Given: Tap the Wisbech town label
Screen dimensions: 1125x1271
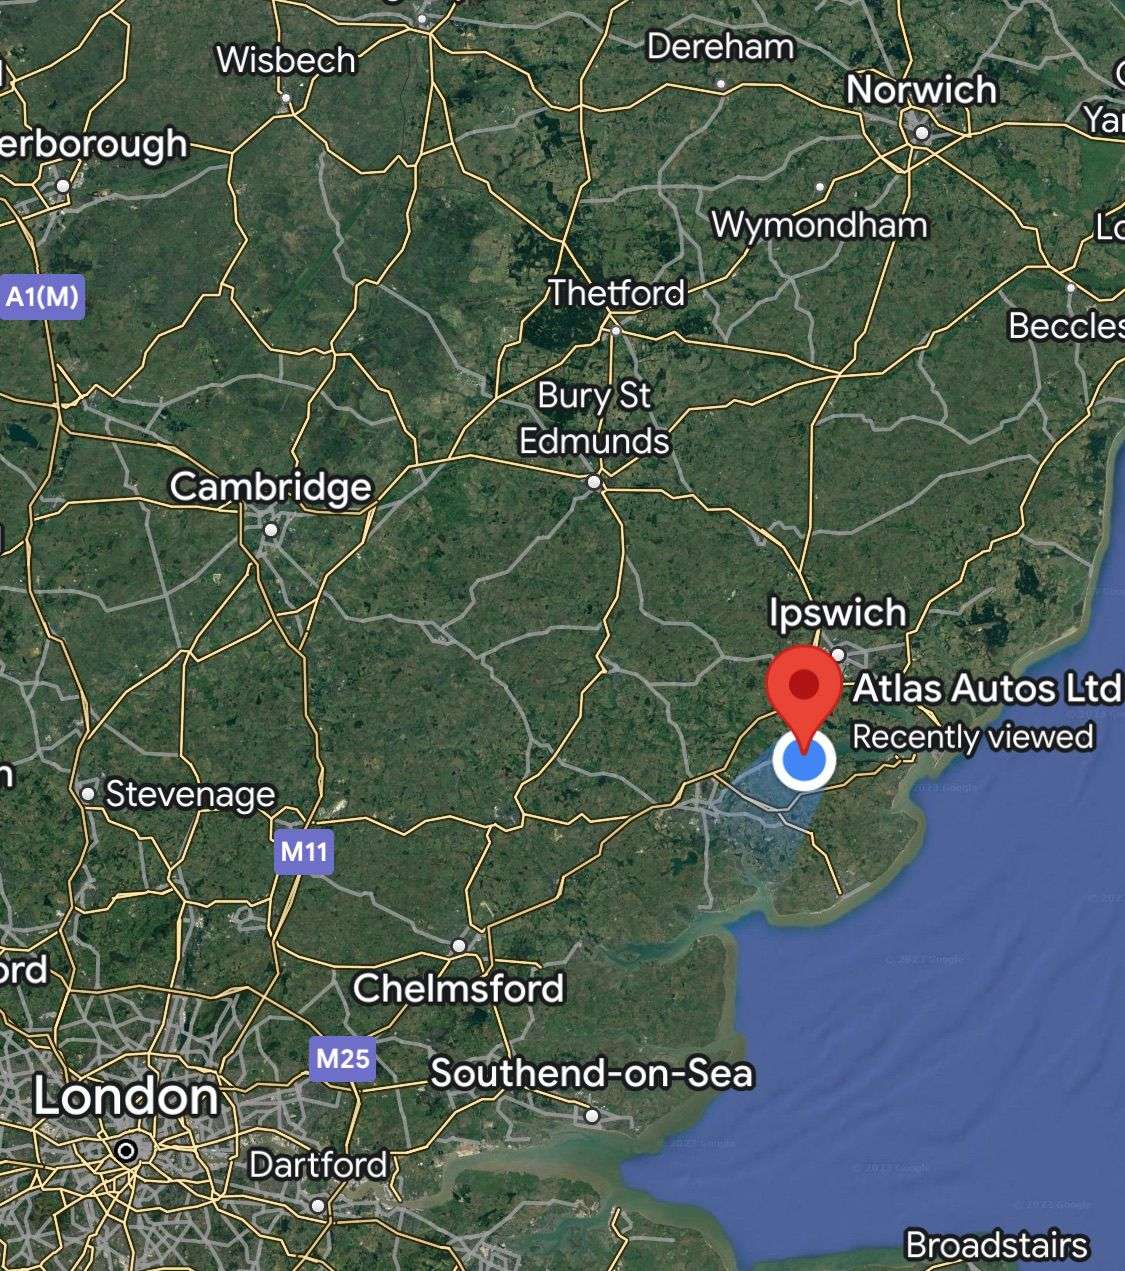Looking at the screenshot, I should pos(286,60).
